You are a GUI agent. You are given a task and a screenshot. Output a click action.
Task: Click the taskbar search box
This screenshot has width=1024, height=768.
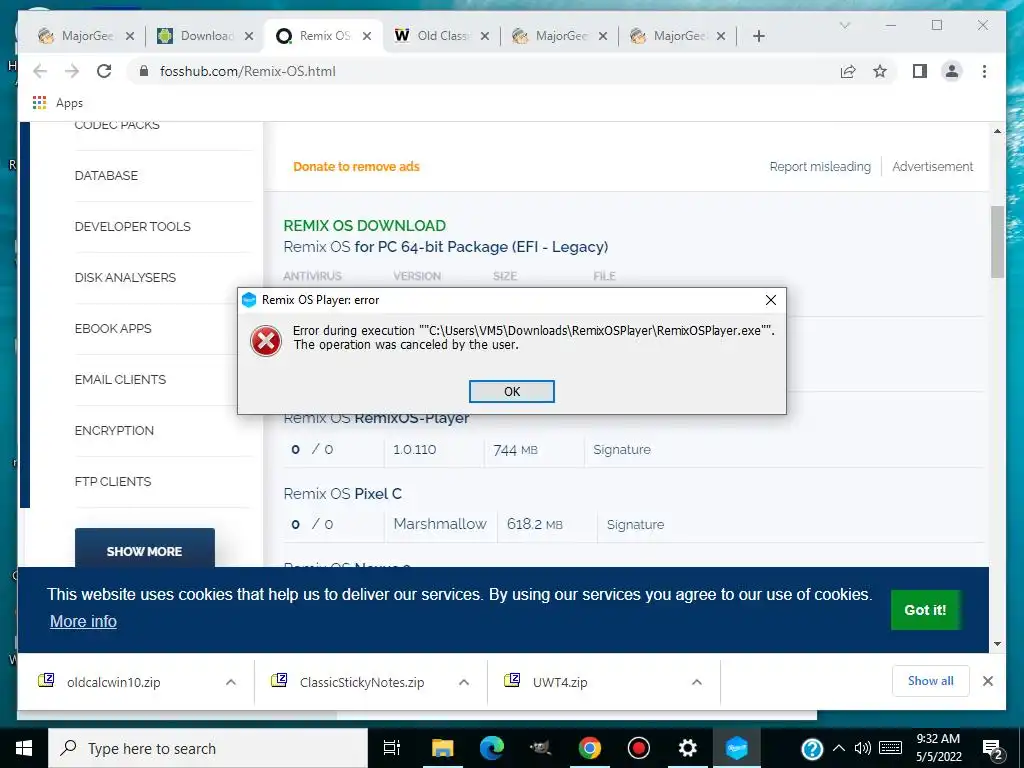click(x=208, y=748)
